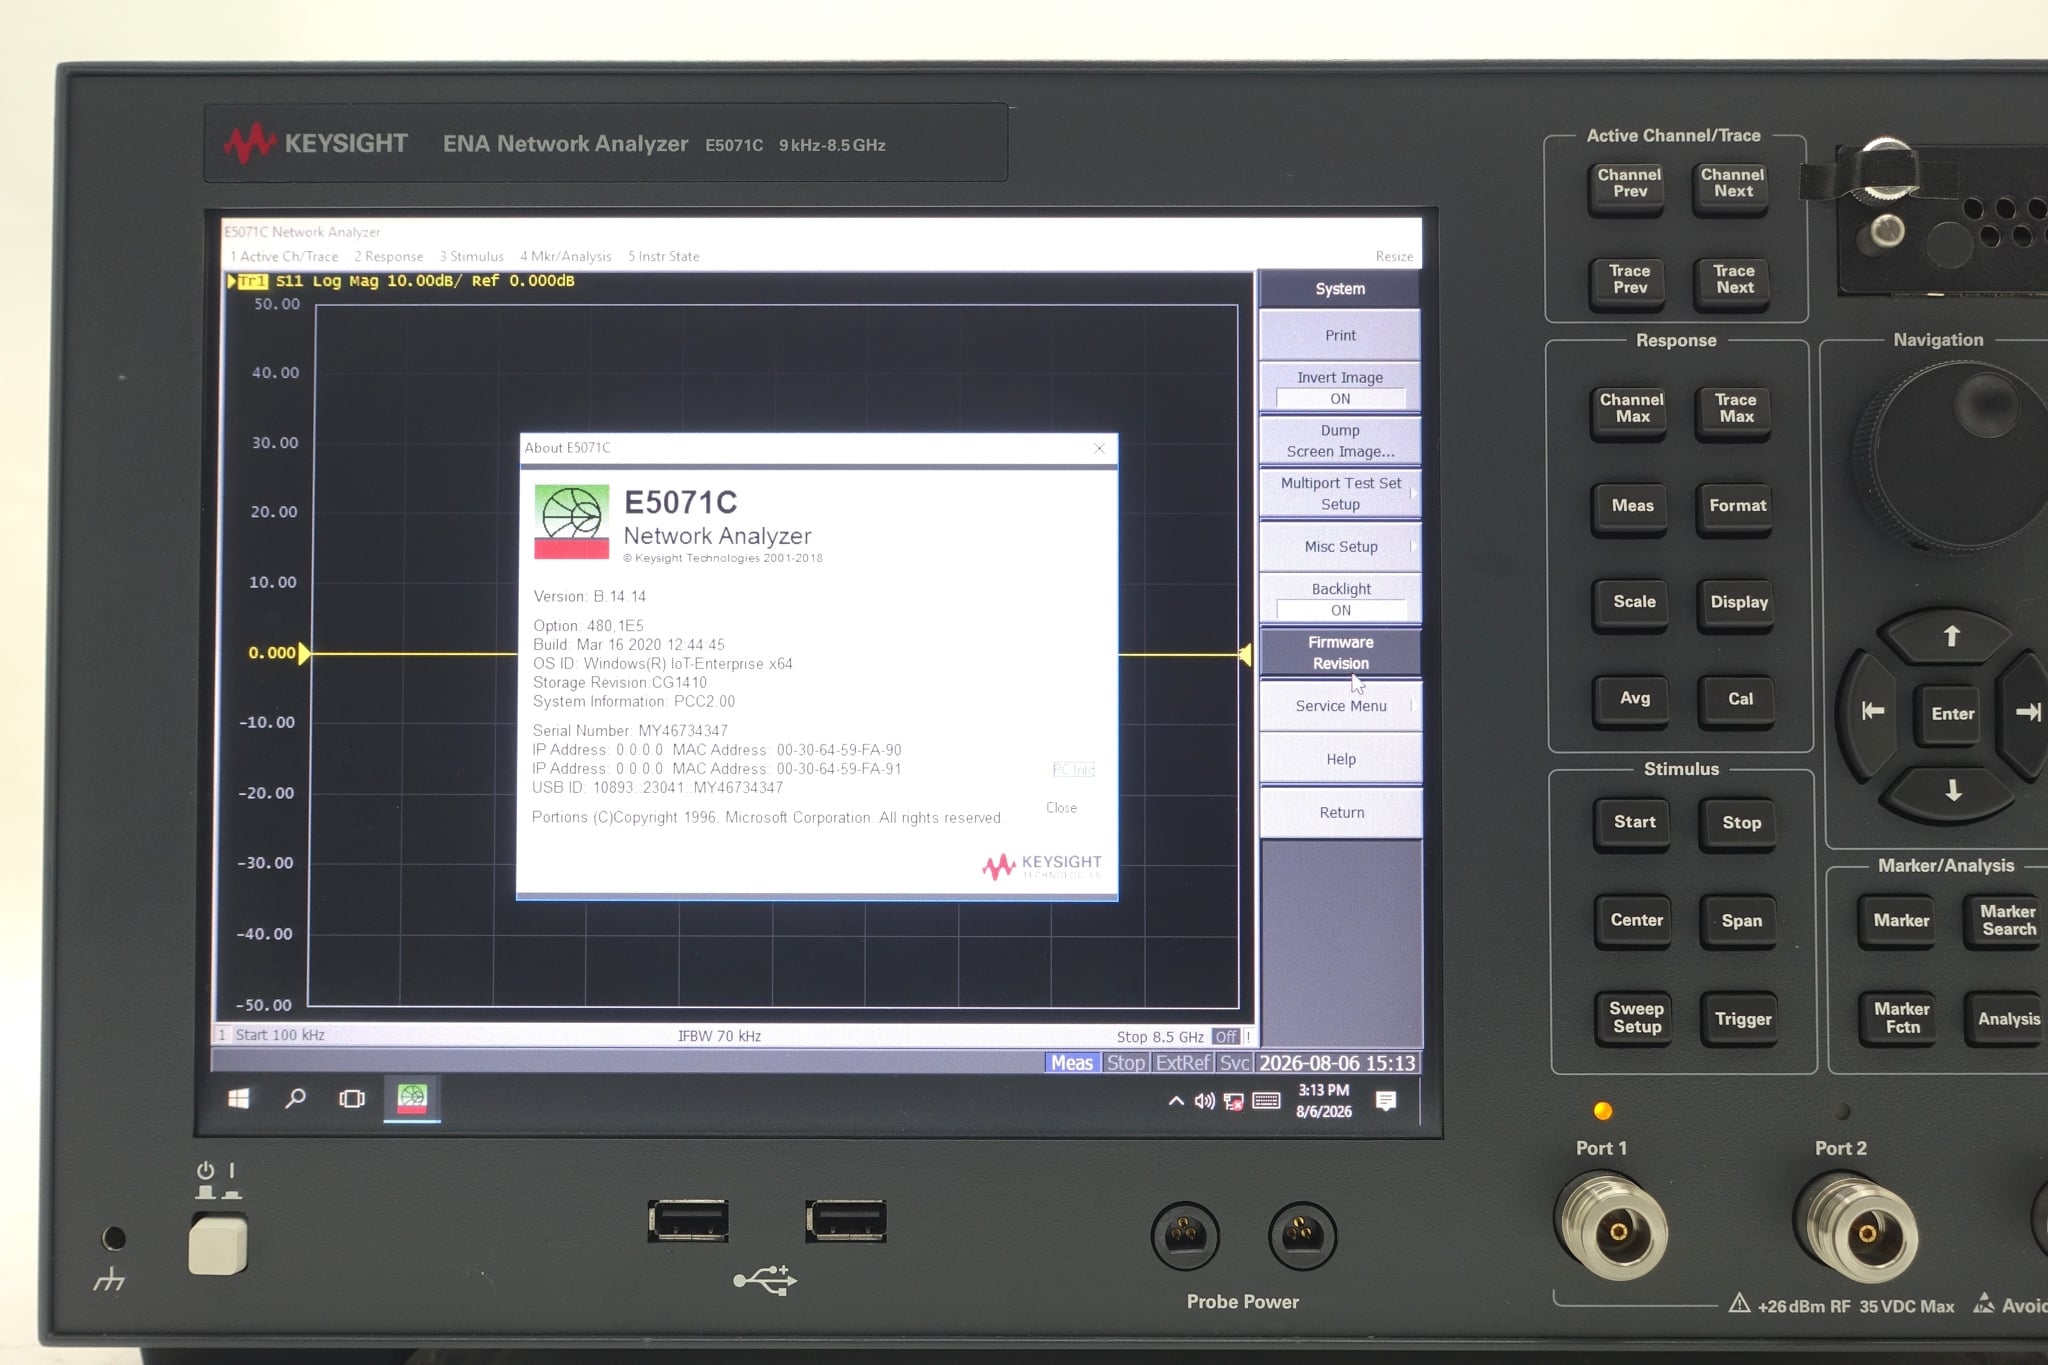The width and height of the screenshot is (2048, 1365).
Task: Open the volume speaker tray icon
Action: click(1204, 1101)
